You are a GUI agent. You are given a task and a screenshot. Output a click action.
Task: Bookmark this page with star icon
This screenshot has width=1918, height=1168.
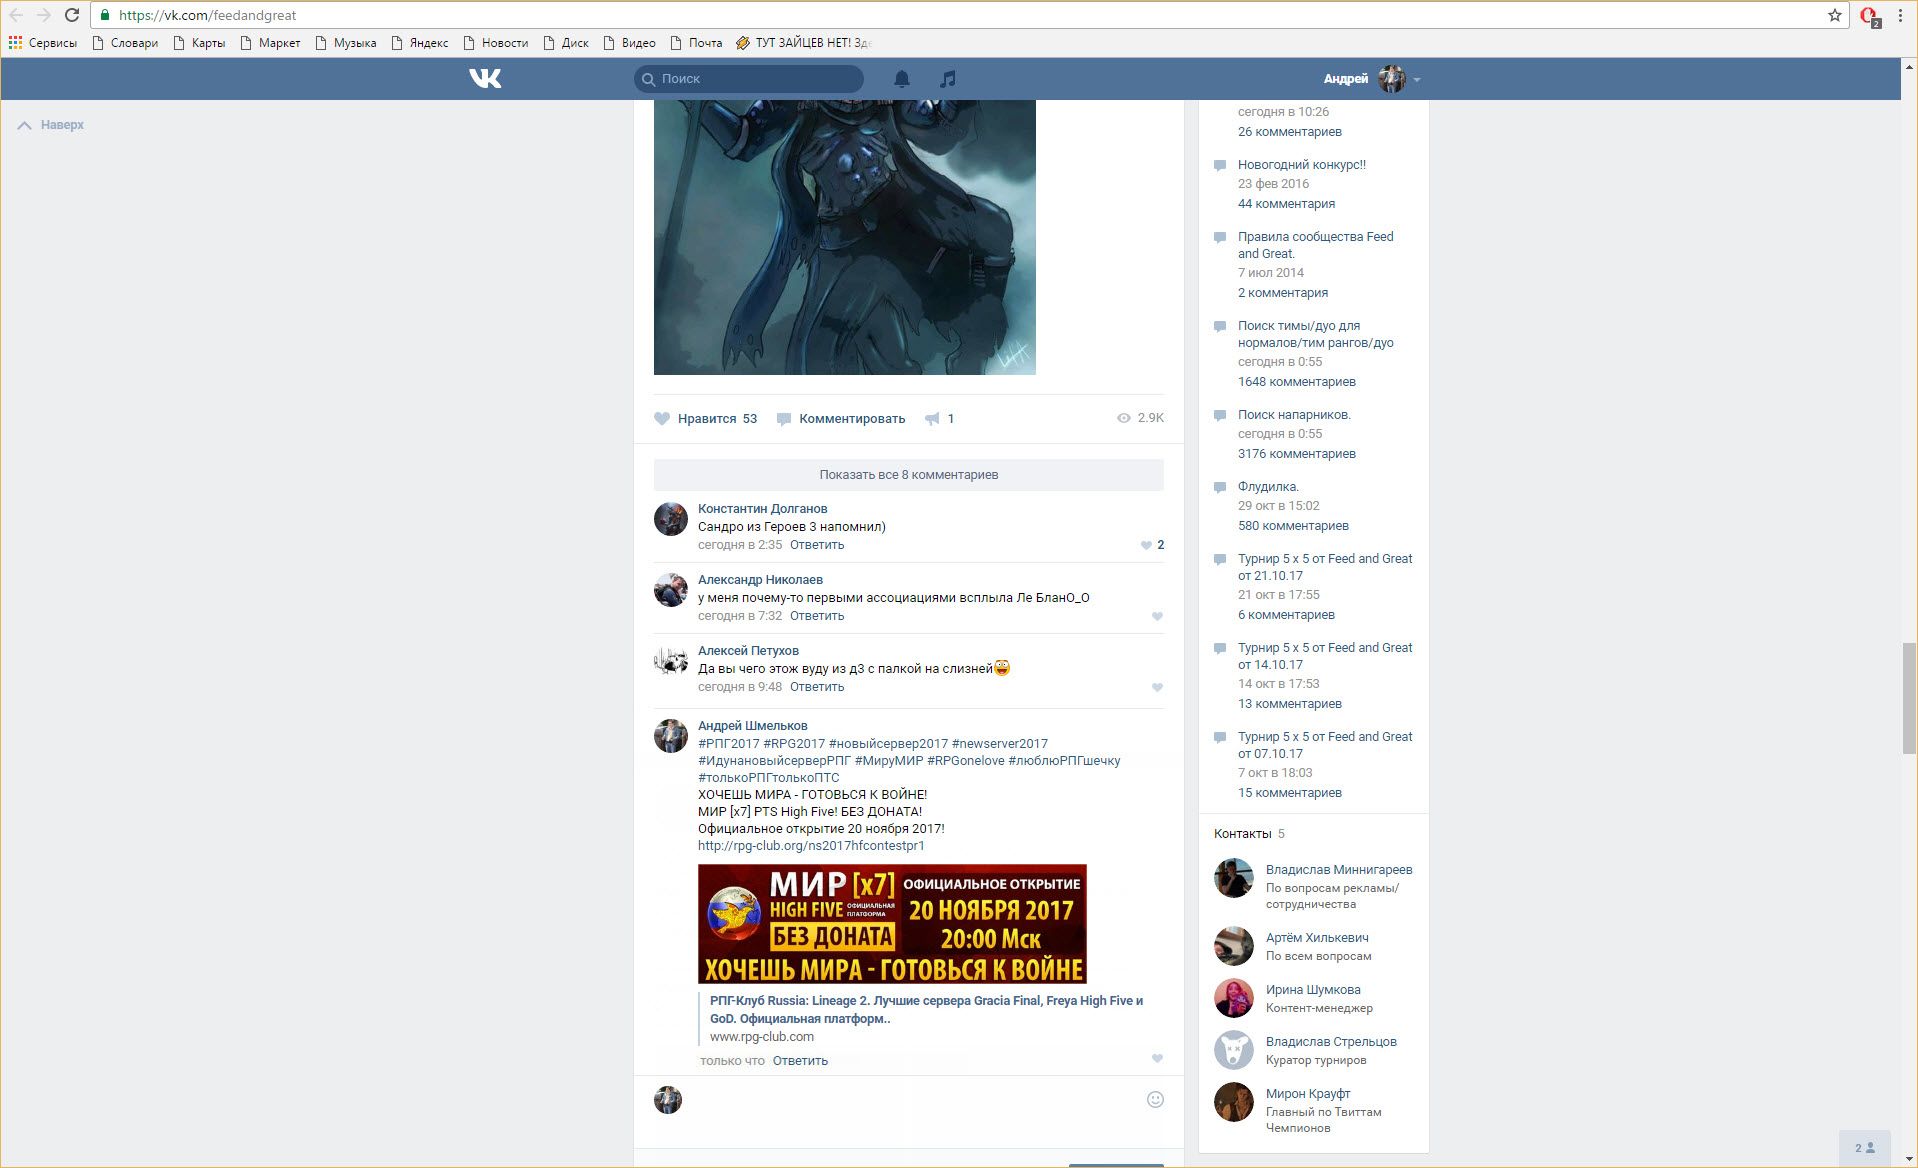[1834, 15]
